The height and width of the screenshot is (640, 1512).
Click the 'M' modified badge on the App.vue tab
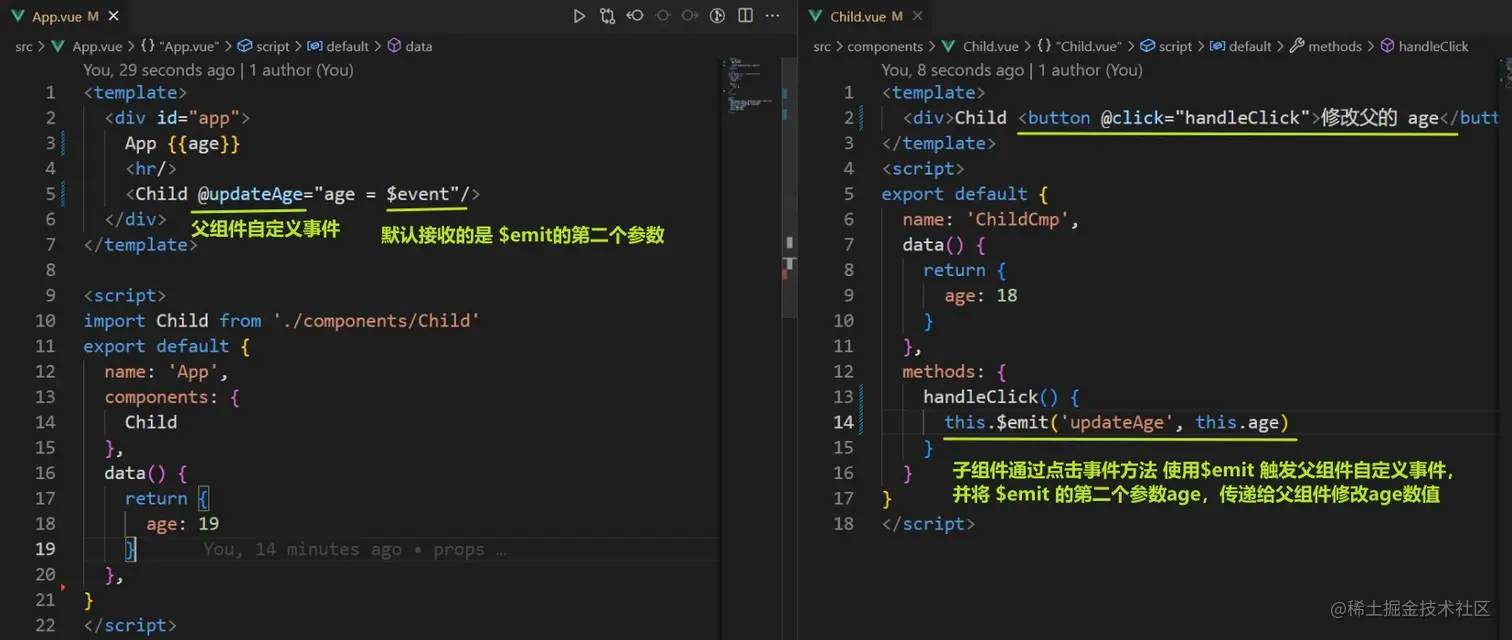(x=93, y=17)
